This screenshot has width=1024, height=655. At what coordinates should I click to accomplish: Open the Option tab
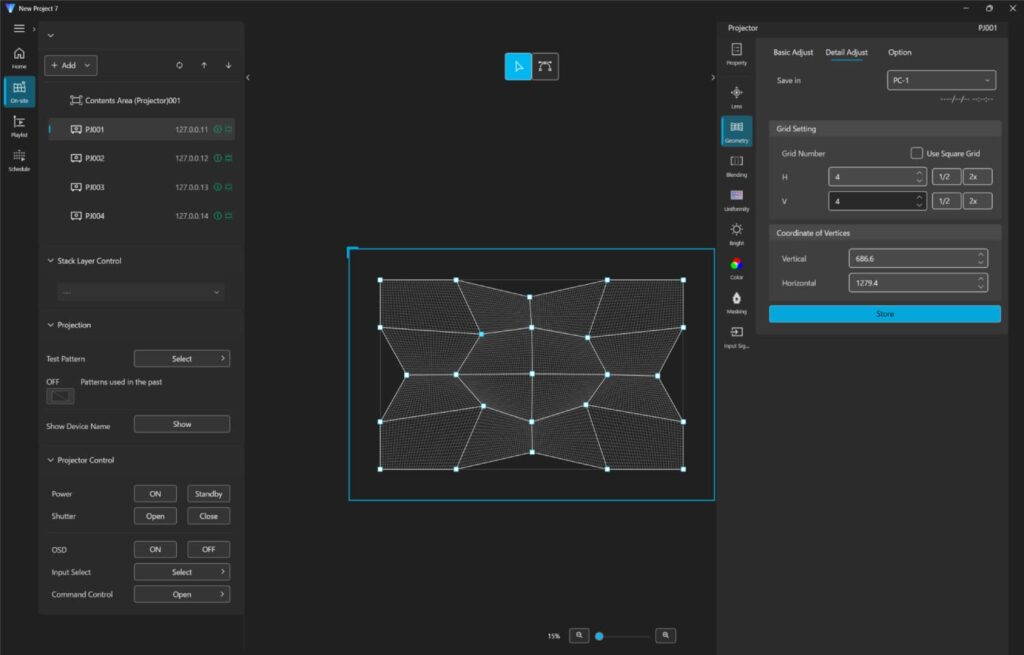pos(898,52)
